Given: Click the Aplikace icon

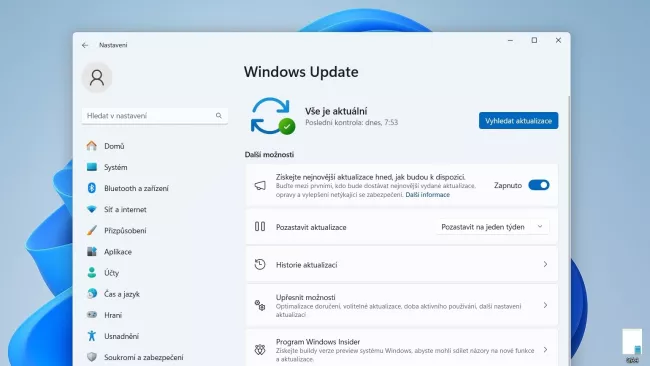Looking at the screenshot, I should pos(92,252).
